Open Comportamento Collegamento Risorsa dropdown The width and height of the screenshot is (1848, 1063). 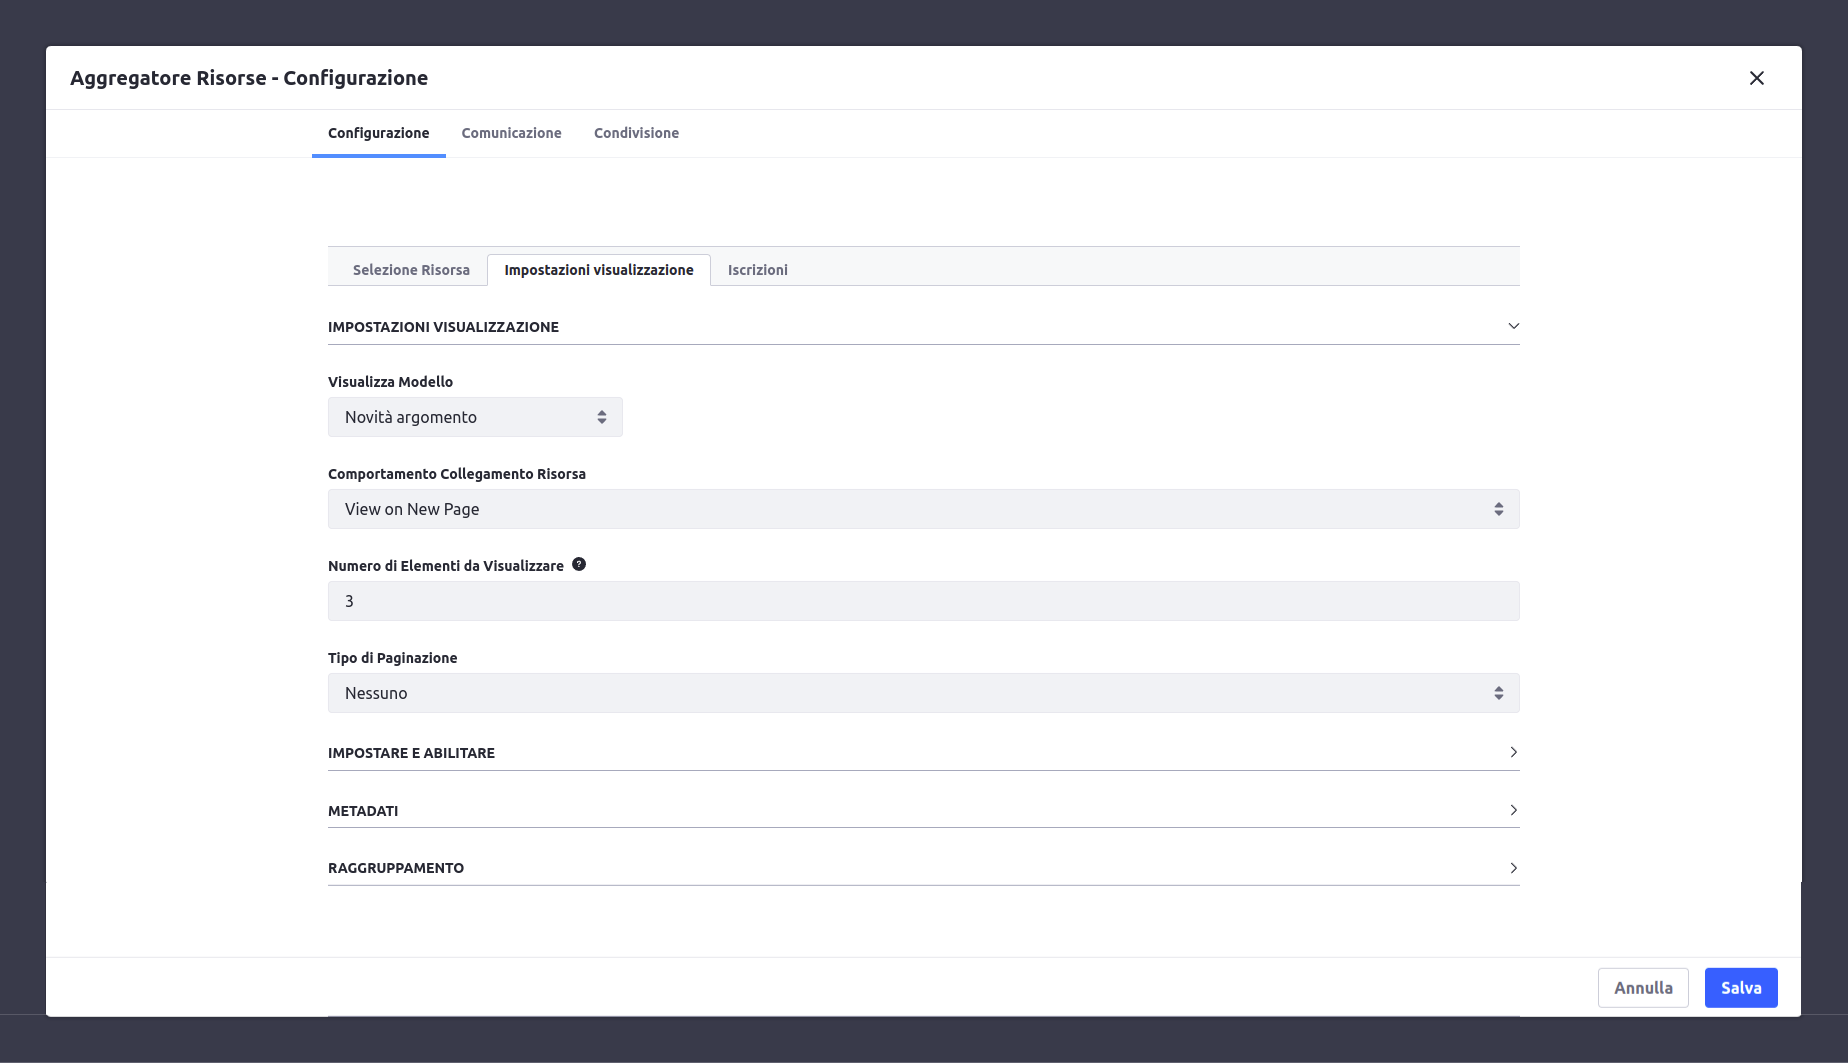[923, 509]
